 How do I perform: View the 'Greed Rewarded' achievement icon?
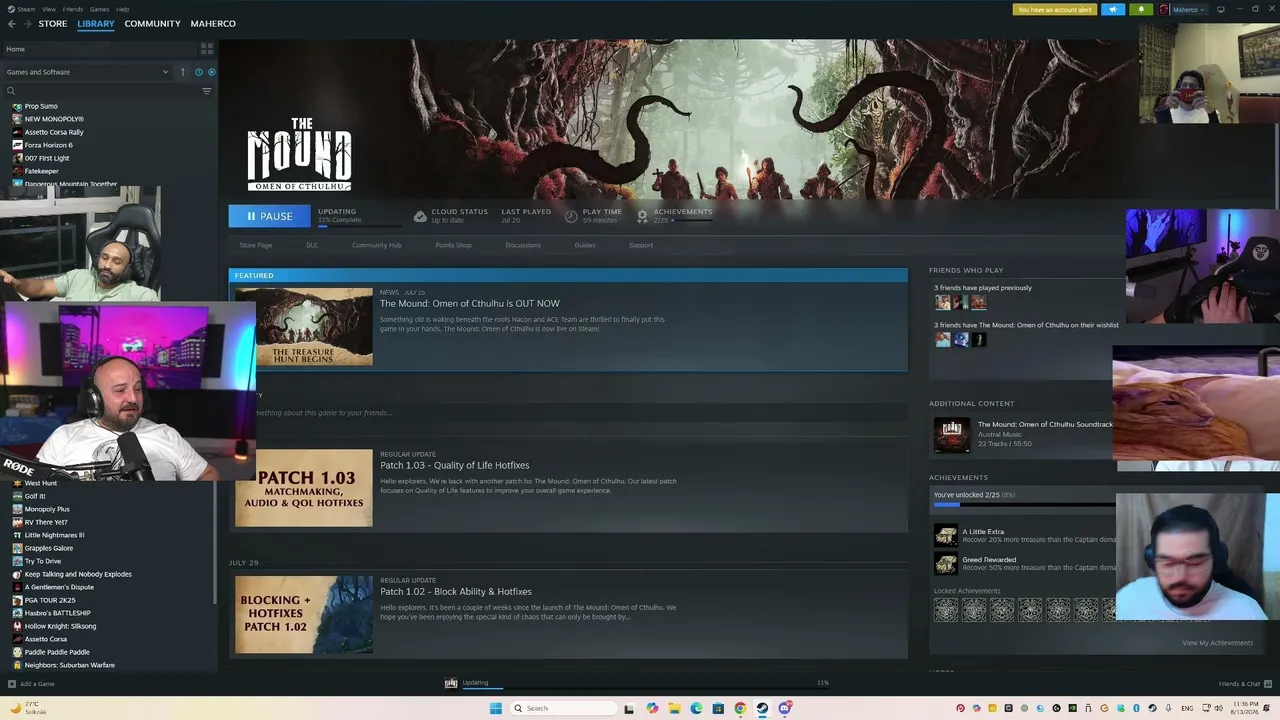tap(945, 564)
